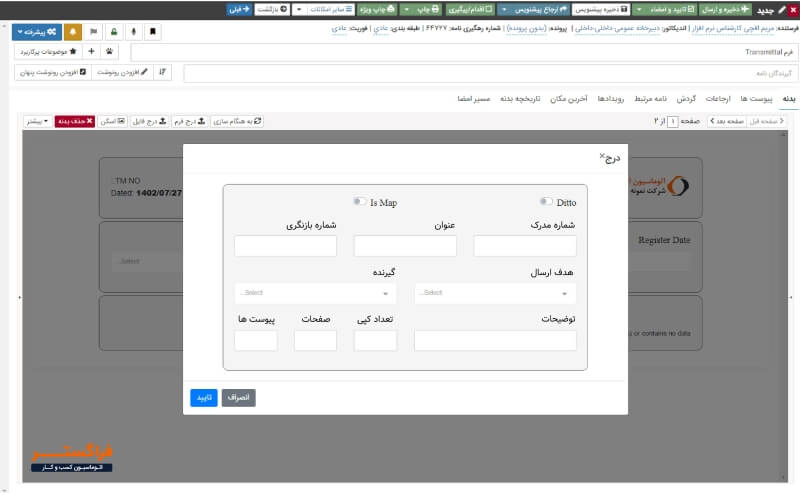Toggle the Ditto switch

point(546,202)
